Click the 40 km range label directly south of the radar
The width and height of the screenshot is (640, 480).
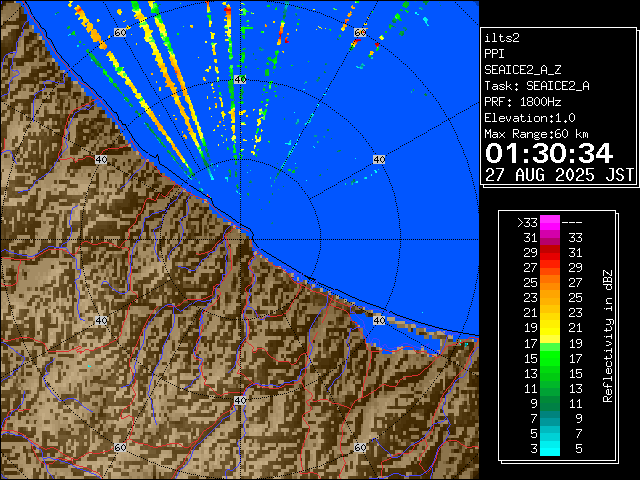pos(239,400)
